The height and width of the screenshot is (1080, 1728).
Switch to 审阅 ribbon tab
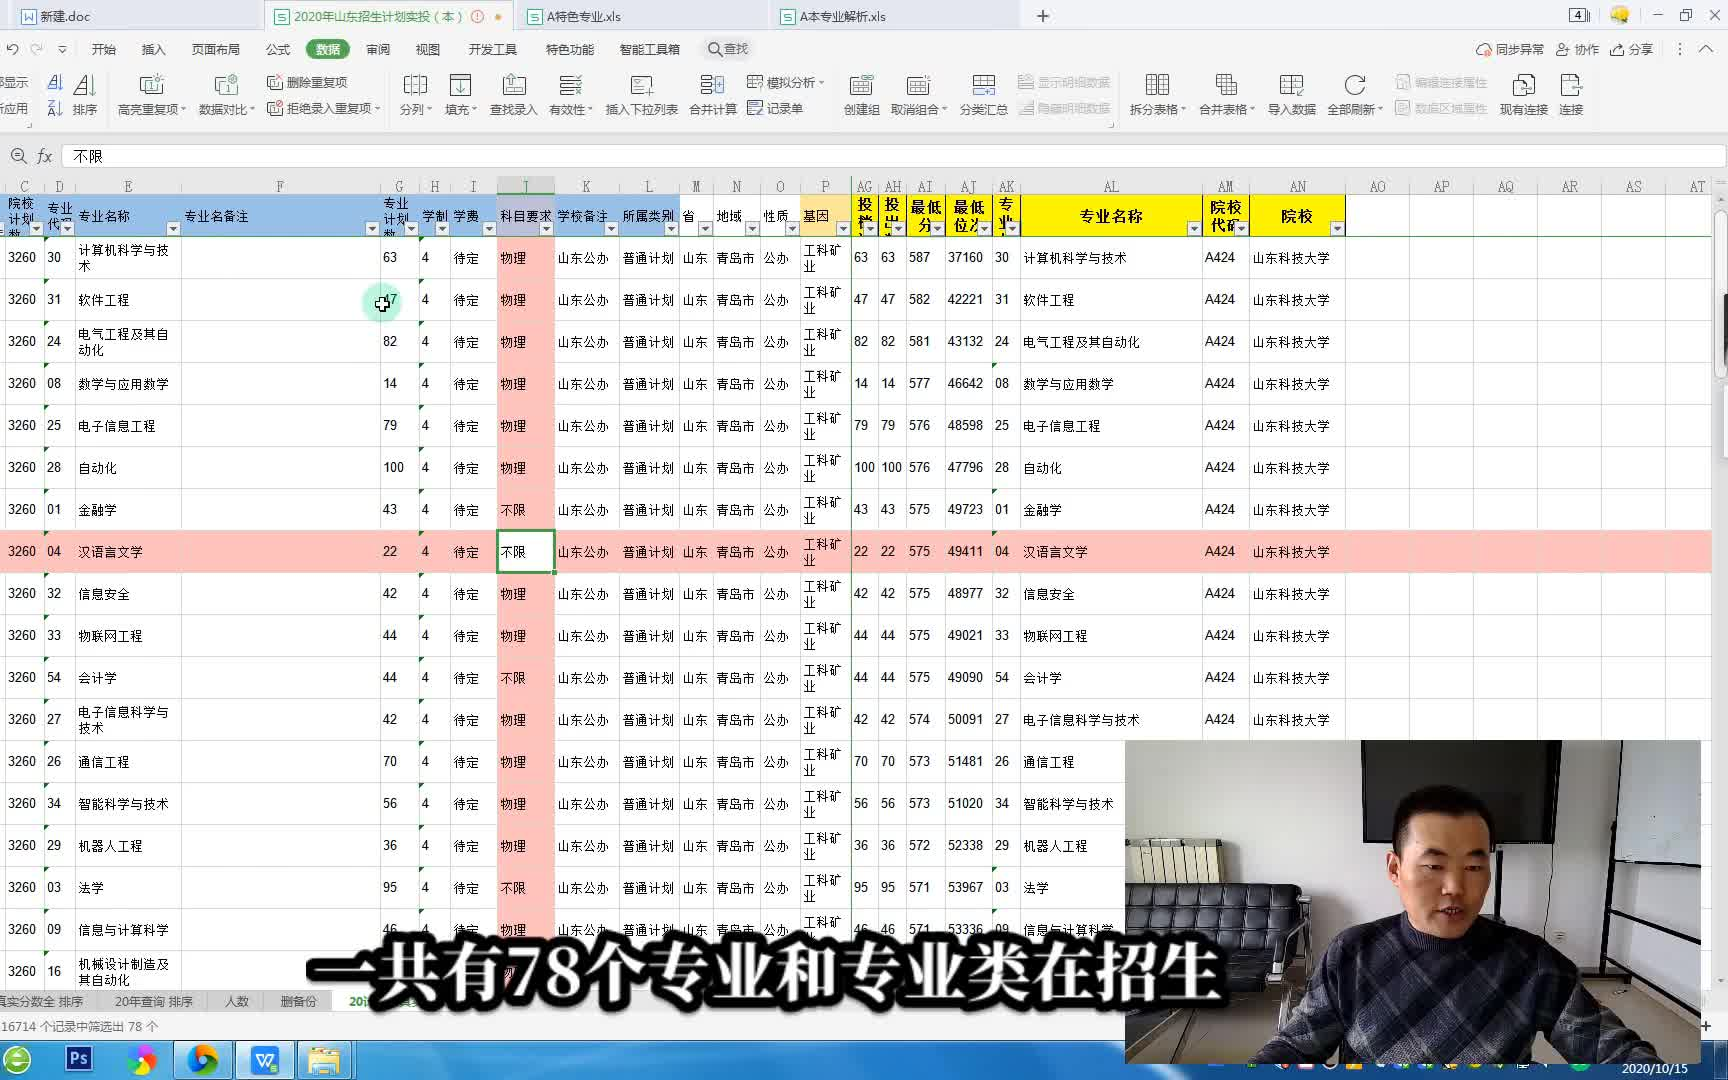[x=378, y=49]
